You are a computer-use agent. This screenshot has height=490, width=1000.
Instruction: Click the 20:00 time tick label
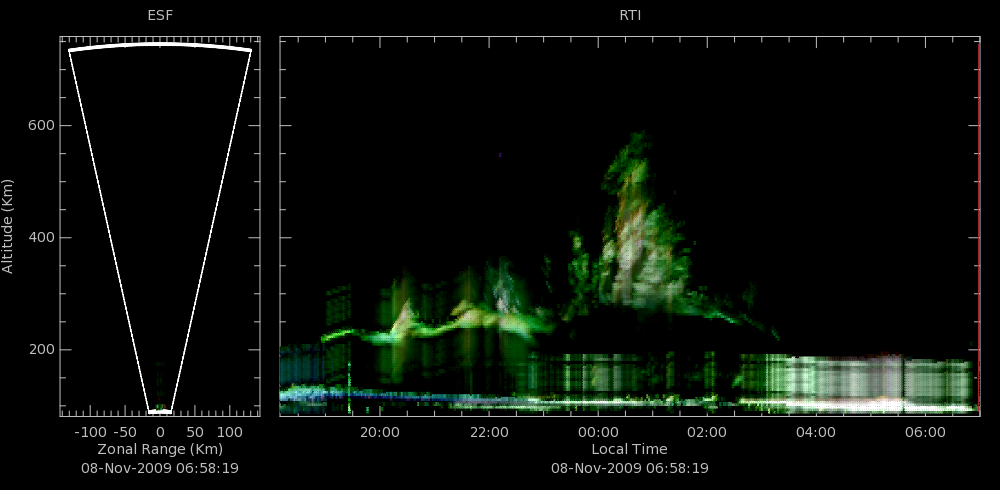pos(380,433)
